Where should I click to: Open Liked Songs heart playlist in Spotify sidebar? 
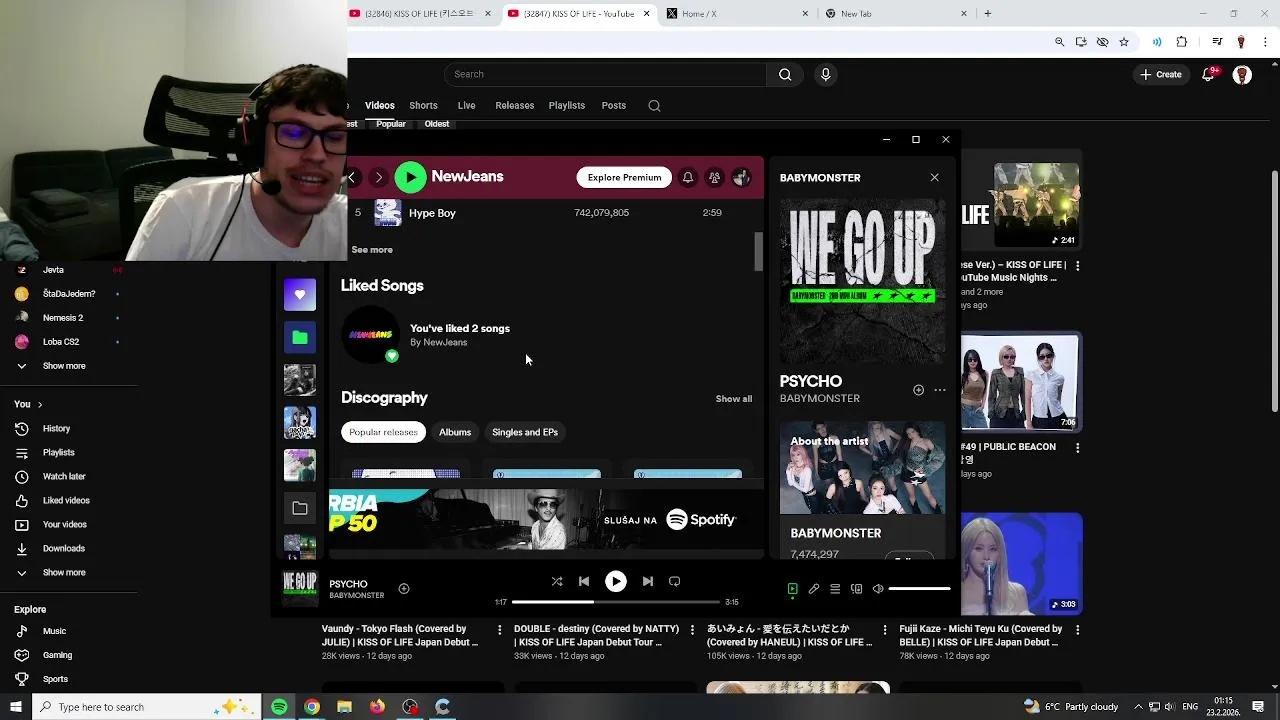[300, 295]
